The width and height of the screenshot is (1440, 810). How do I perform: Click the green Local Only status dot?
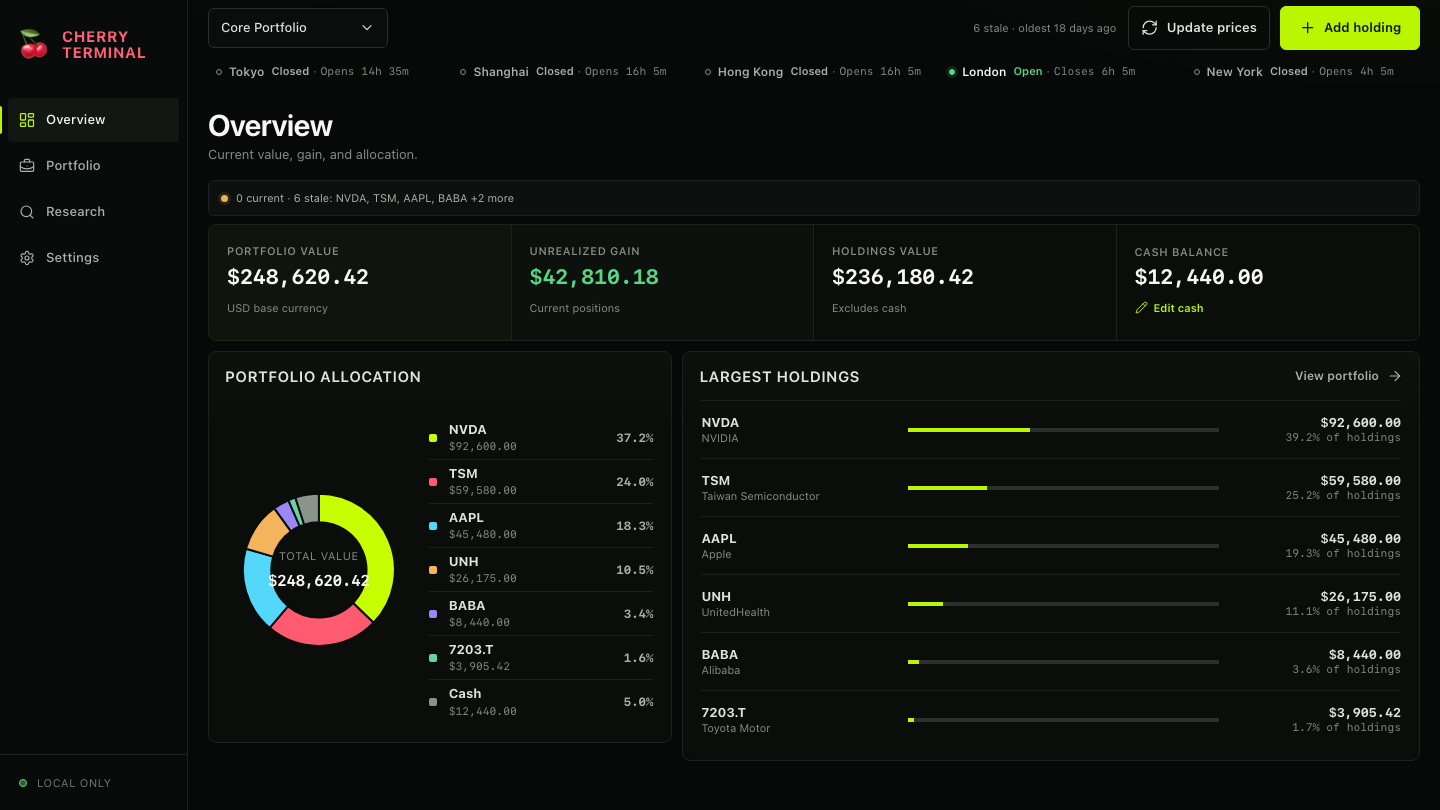(23, 783)
